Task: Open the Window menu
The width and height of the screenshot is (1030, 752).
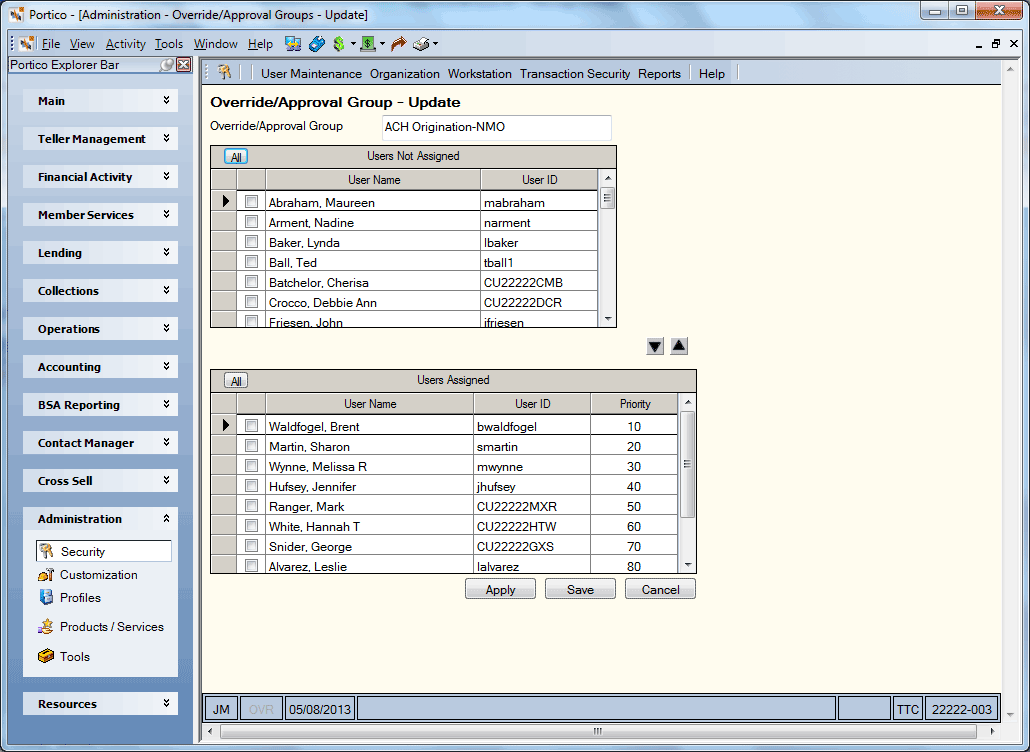Action: coord(215,44)
